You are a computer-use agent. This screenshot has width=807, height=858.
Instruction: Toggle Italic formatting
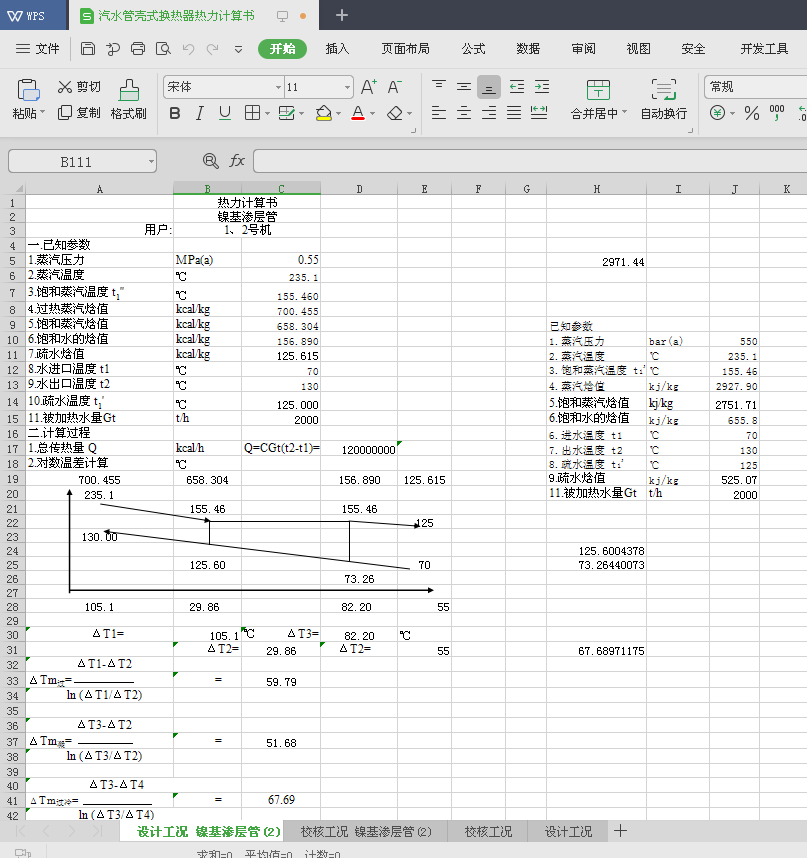click(x=200, y=113)
